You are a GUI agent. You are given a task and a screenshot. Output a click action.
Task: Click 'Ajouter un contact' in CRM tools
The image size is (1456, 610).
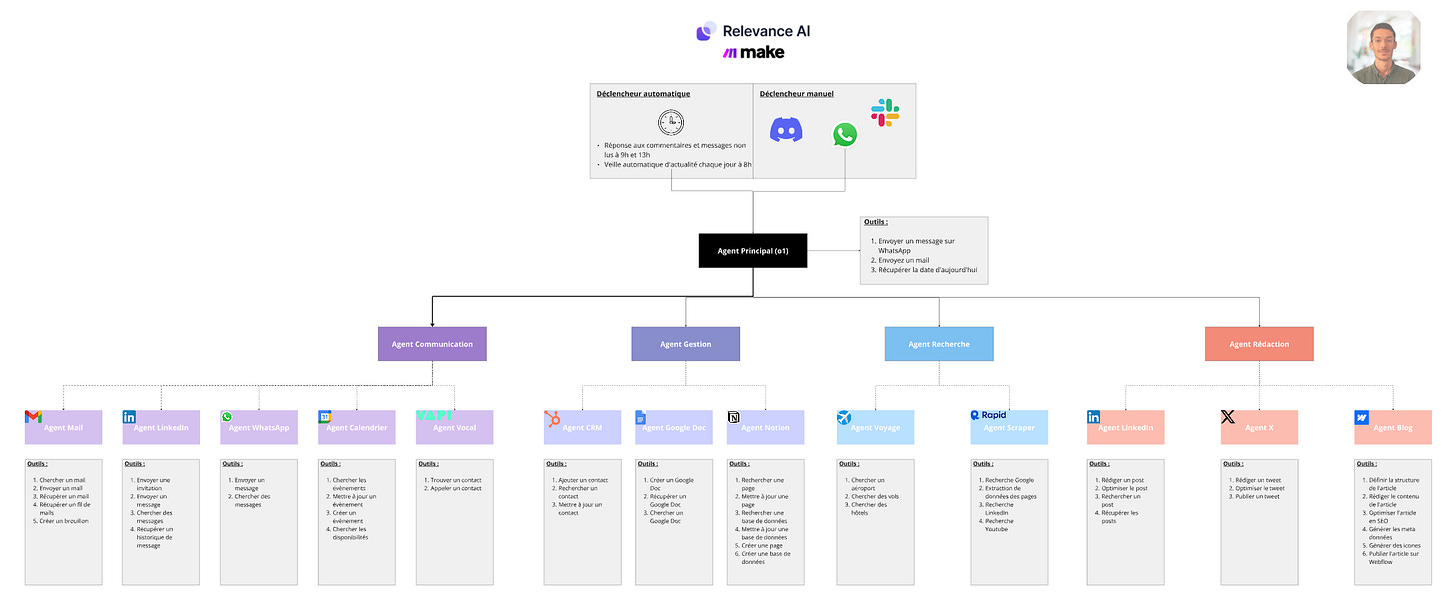pos(583,480)
